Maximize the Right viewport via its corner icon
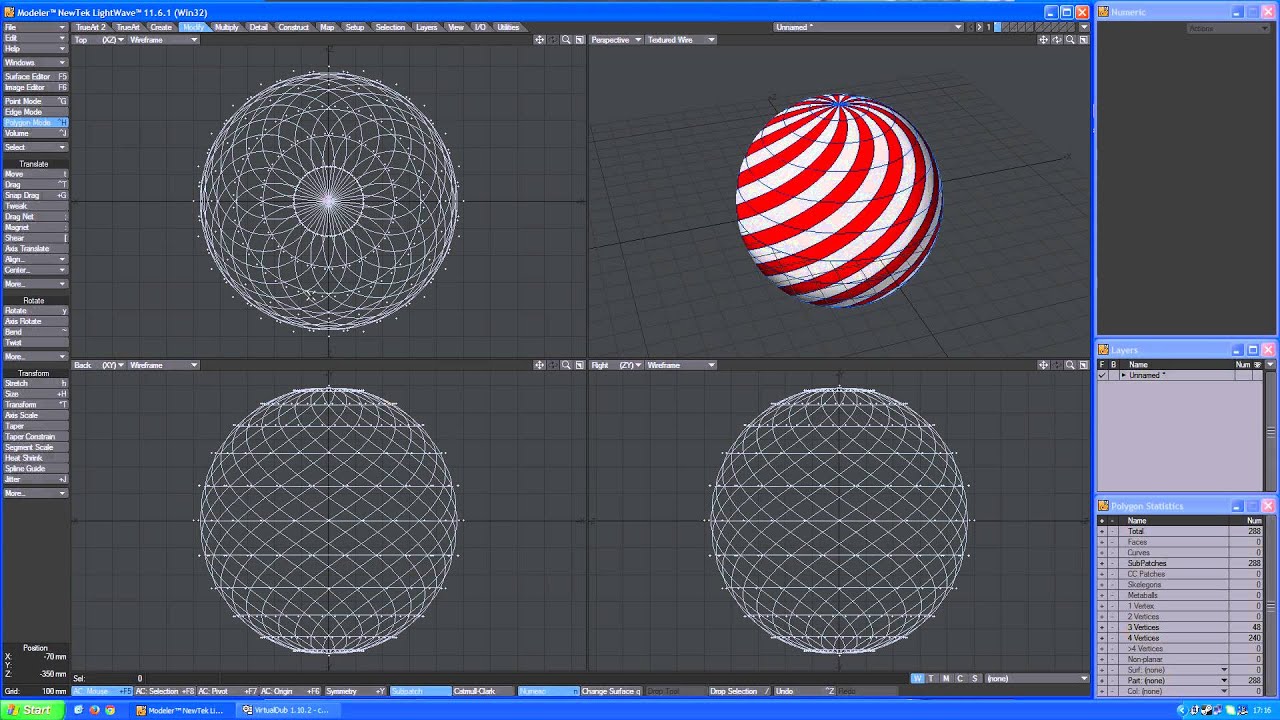This screenshot has width=1280, height=720. coord(1083,365)
